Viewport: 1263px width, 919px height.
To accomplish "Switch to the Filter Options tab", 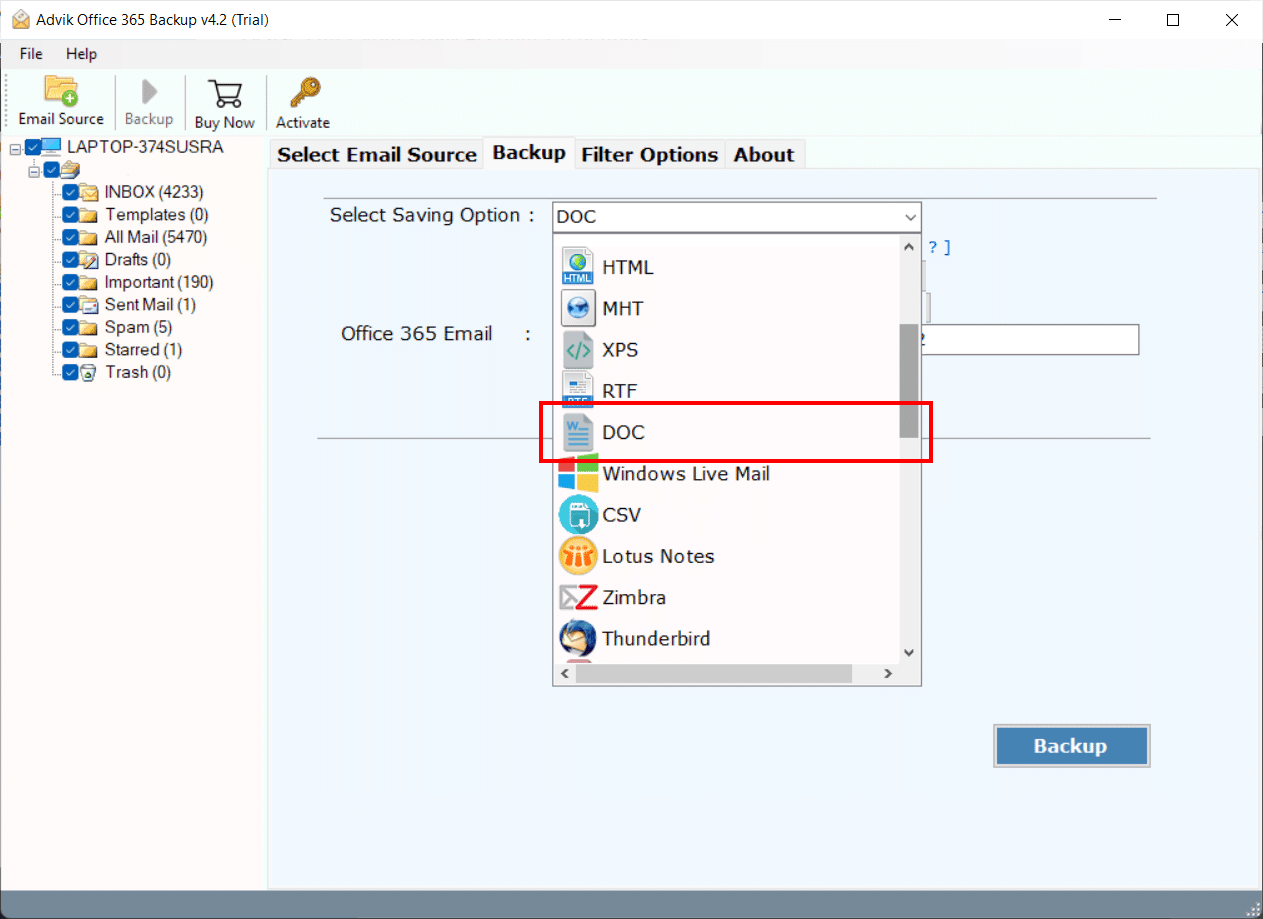I will point(650,154).
